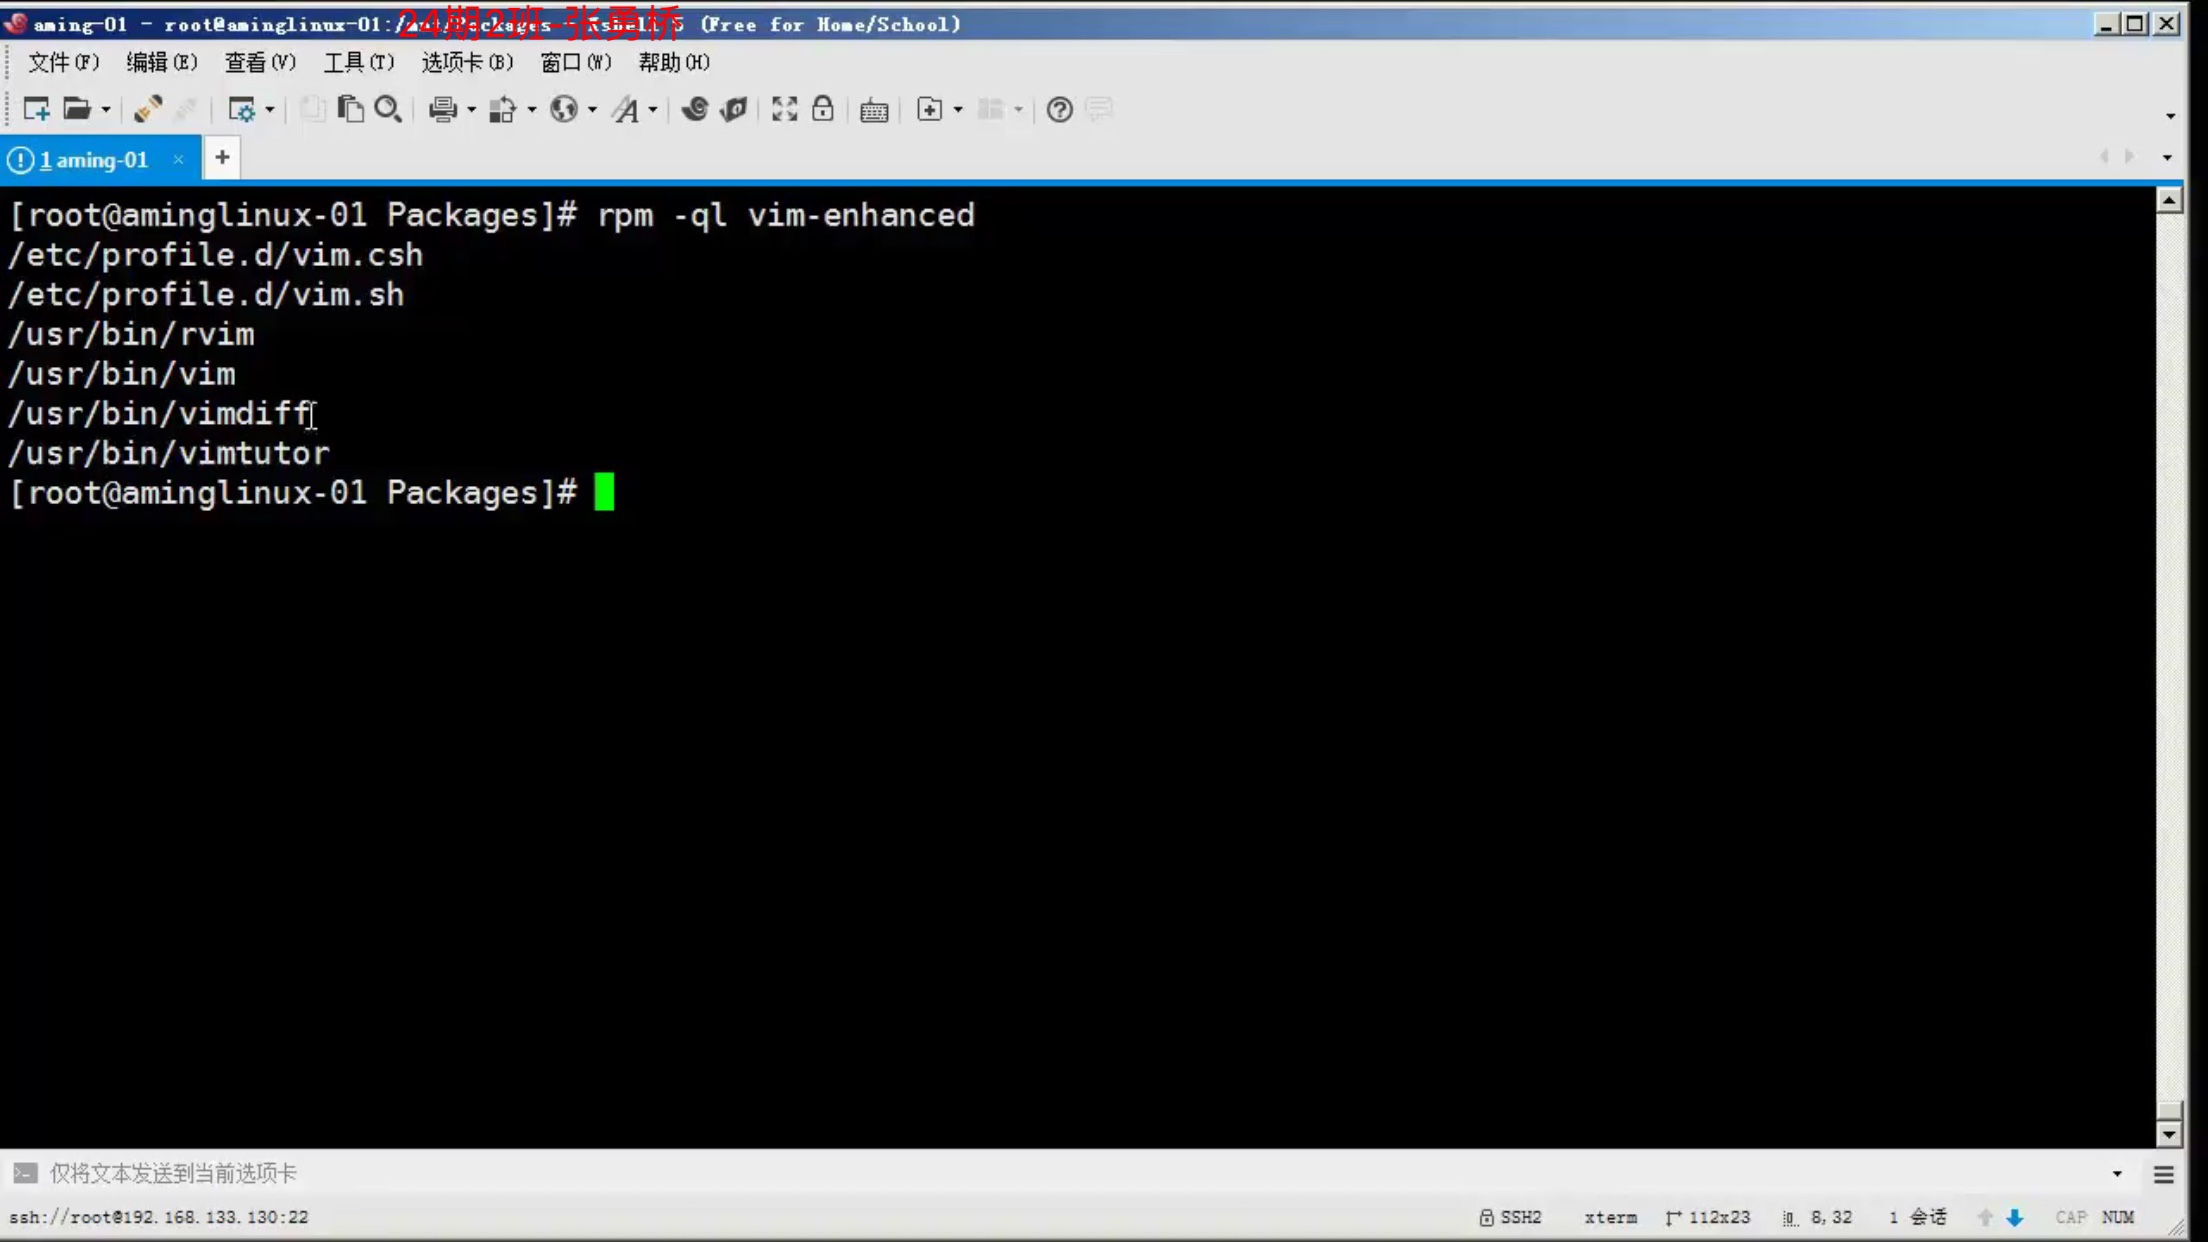
Task: Open the 查看(V) menu
Action: (260, 62)
